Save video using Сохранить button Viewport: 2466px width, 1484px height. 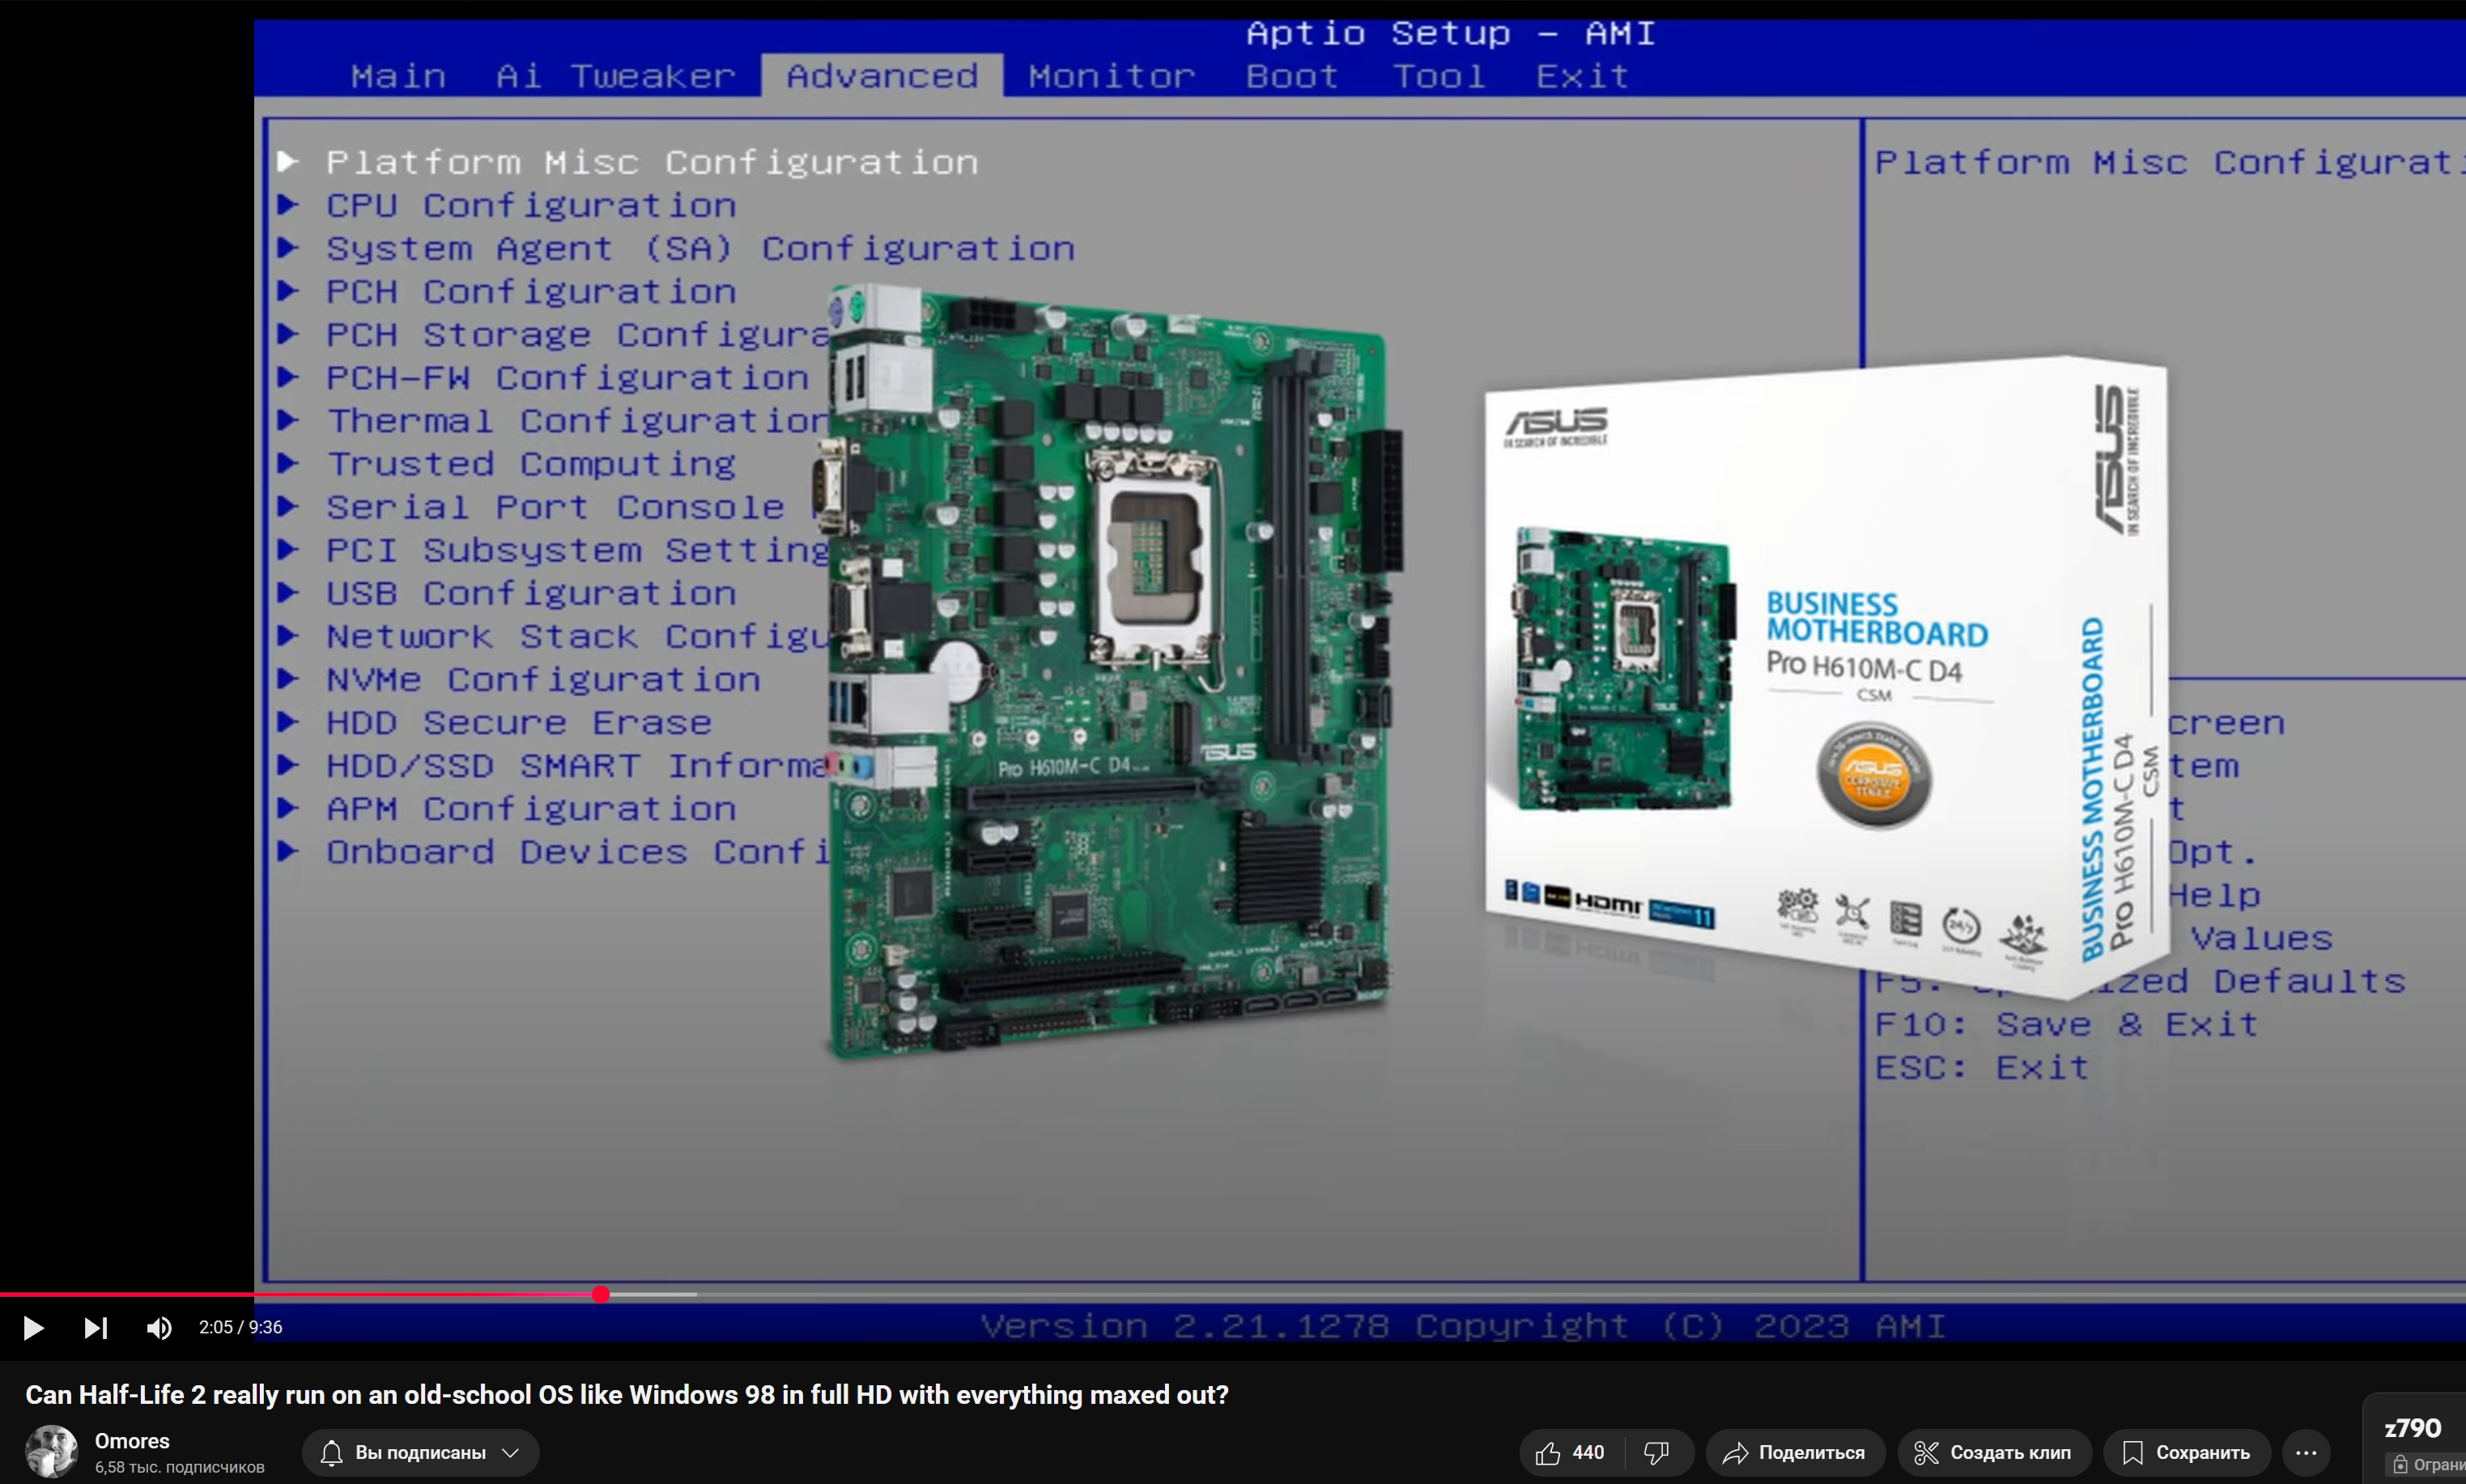coord(2187,1452)
